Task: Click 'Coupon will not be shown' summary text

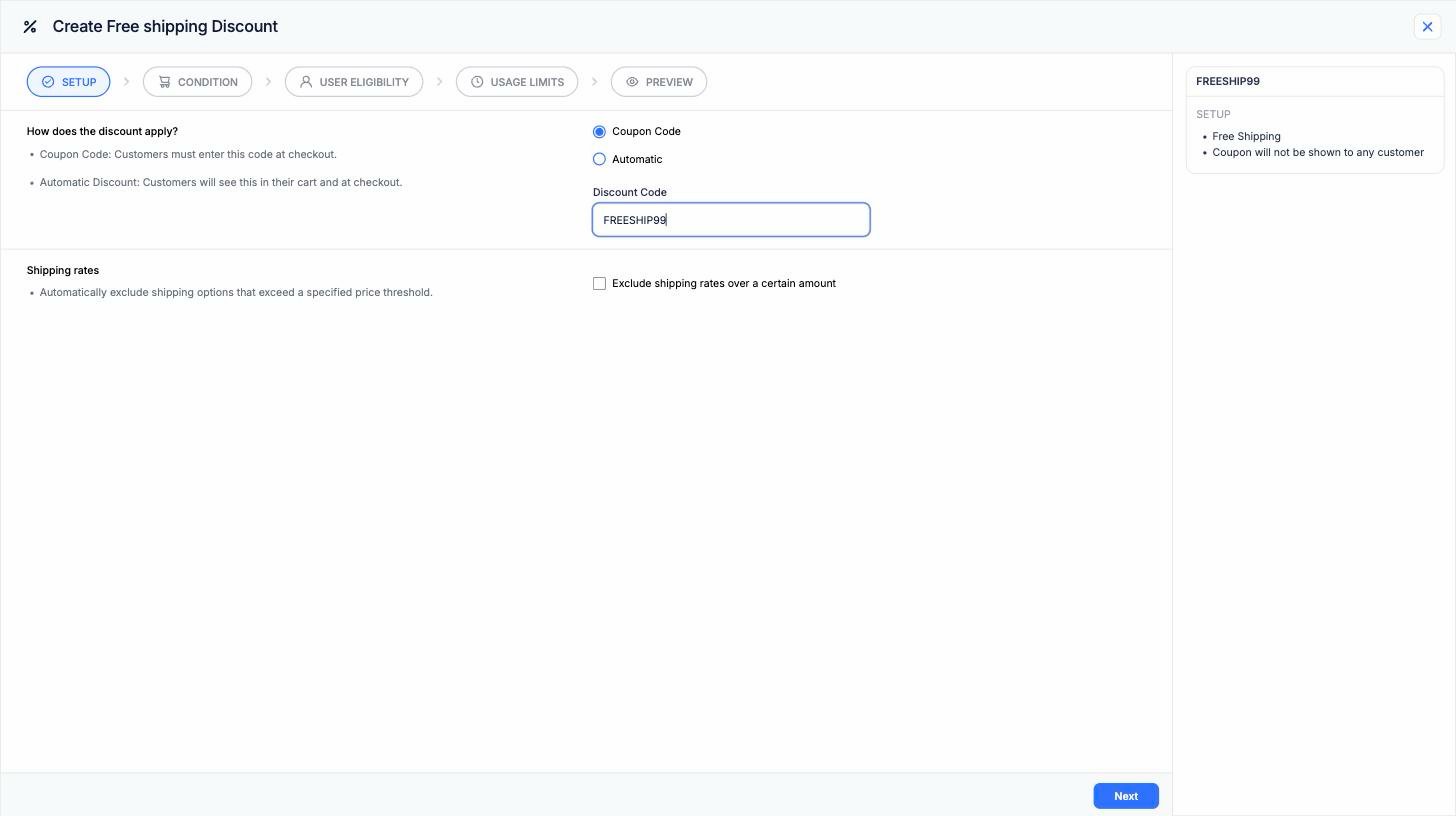Action: pyautogui.click(x=1318, y=153)
